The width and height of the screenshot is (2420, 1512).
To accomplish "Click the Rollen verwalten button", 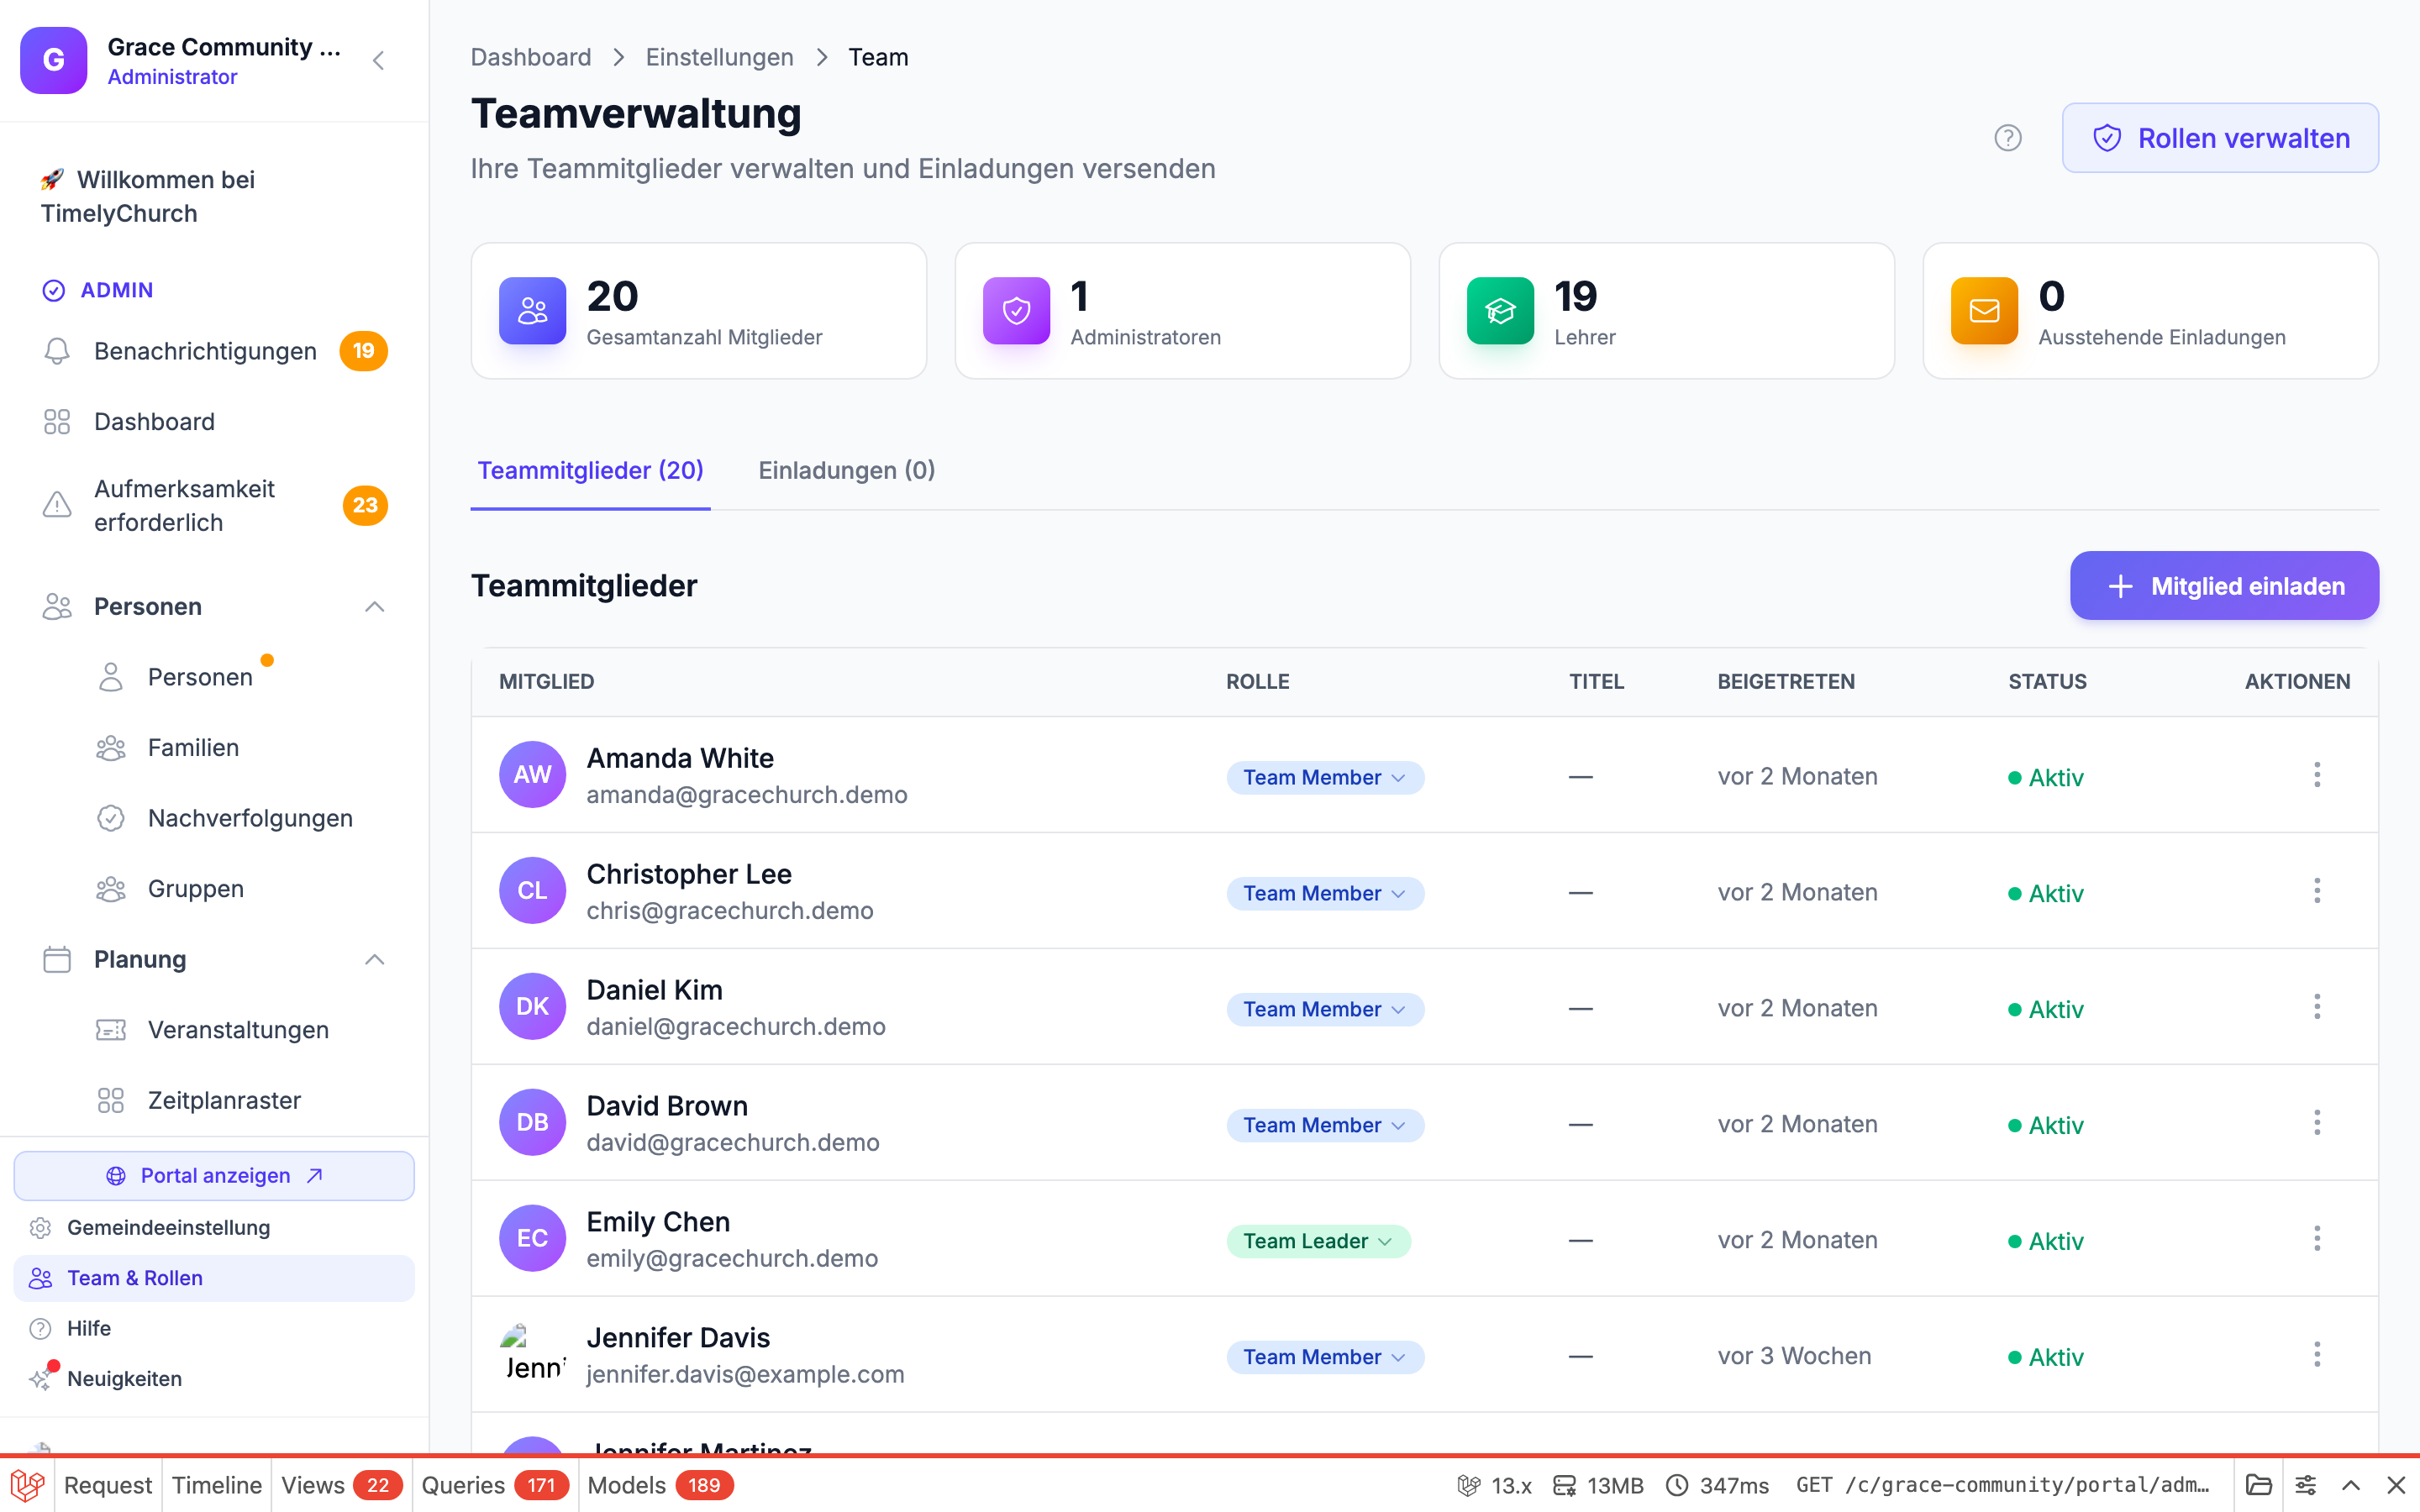I will (x=2220, y=138).
